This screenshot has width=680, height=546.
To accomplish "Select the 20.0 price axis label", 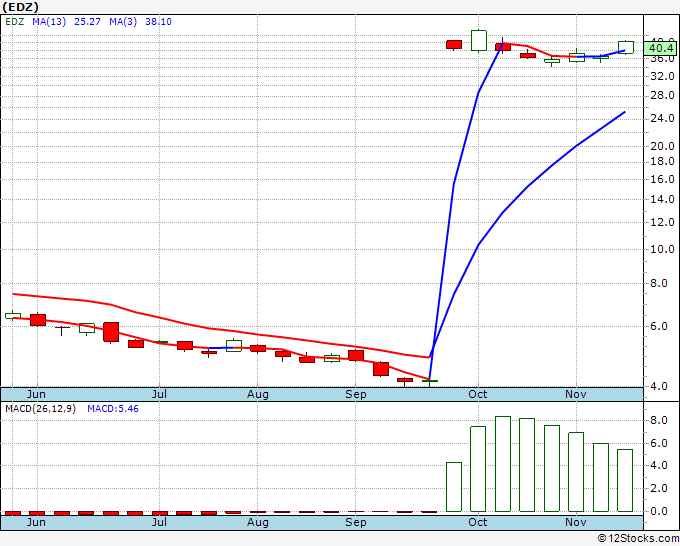I will [x=662, y=146].
